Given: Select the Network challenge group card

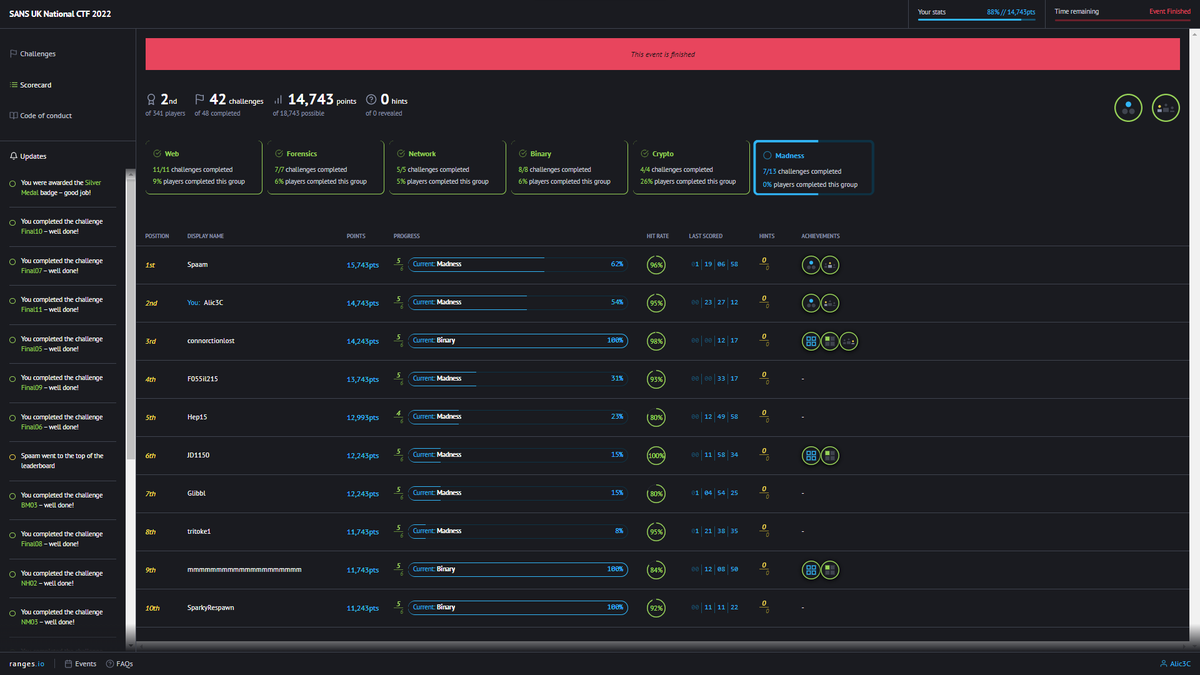Looking at the screenshot, I should pyautogui.click(x=446, y=167).
